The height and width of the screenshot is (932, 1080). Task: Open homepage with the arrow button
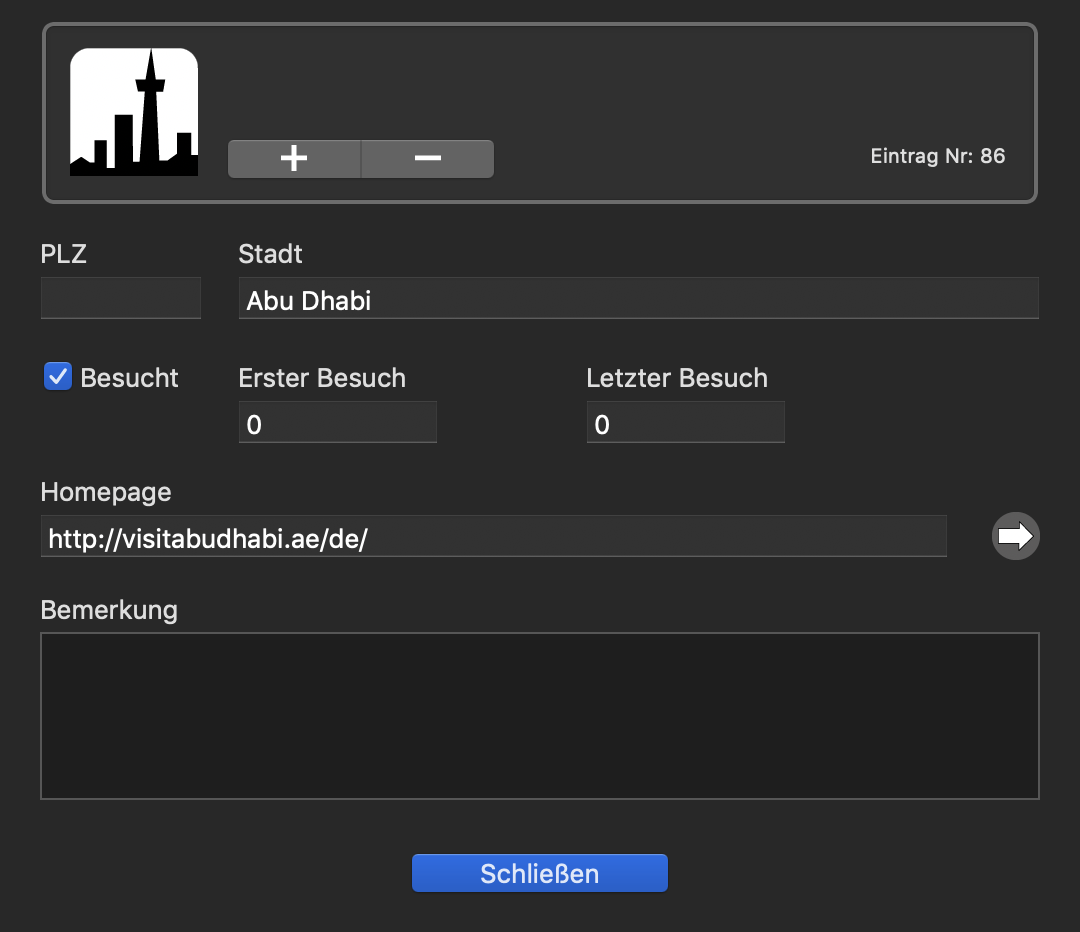(x=1015, y=536)
